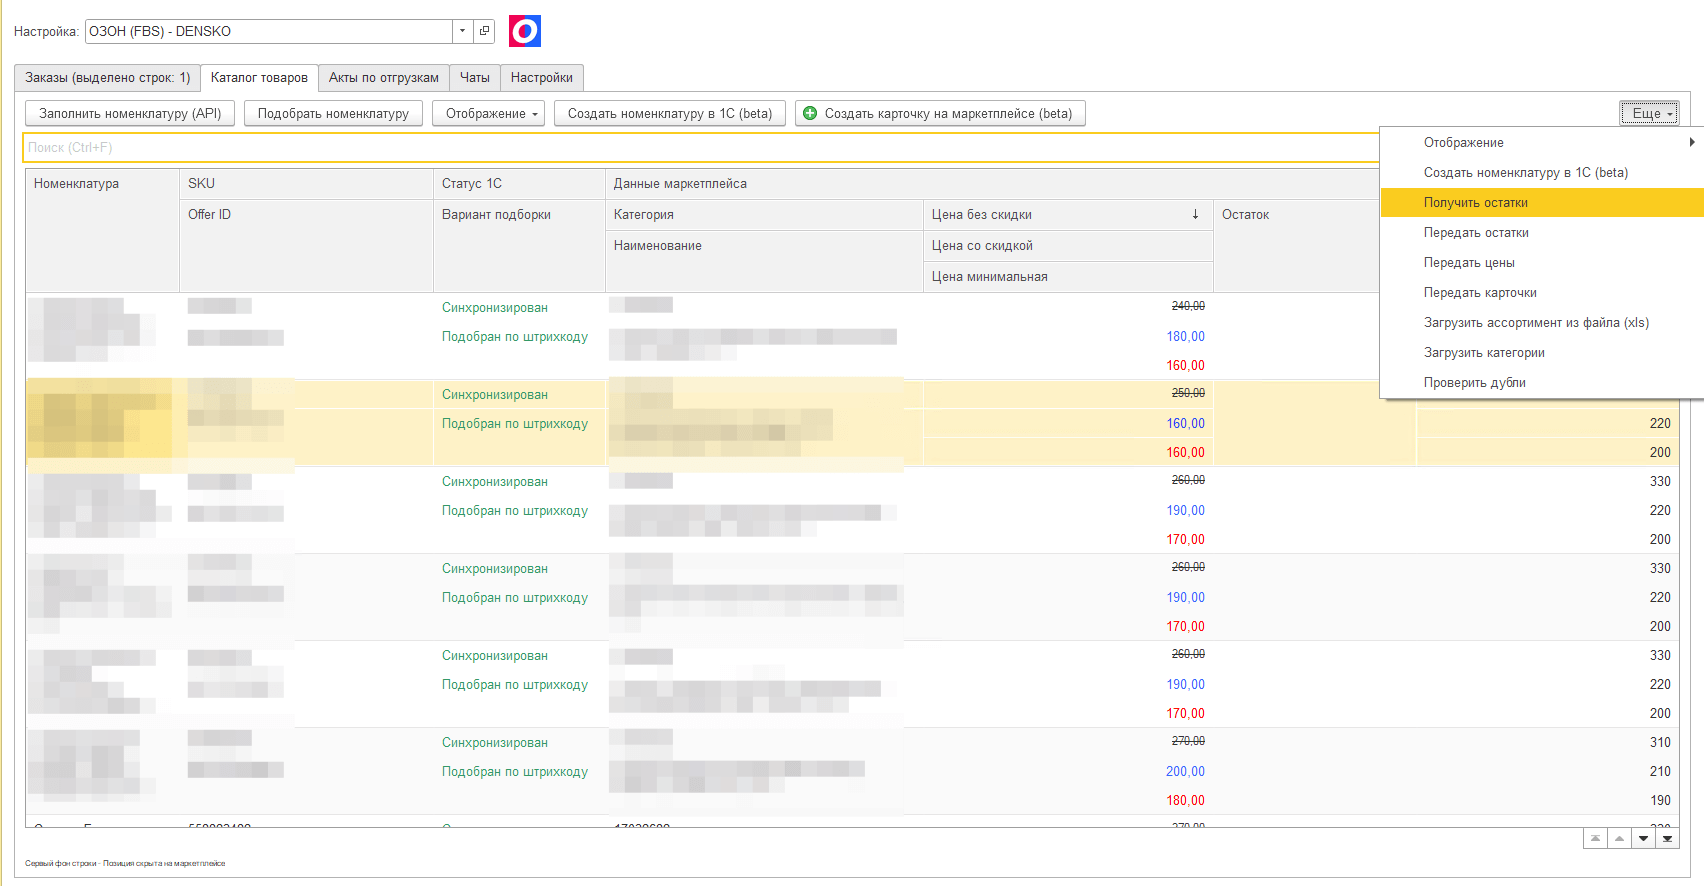Click Подобрать номенклатуру button
Image resolution: width=1704 pixels, height=886 pixels.
(x=333, y=113)
